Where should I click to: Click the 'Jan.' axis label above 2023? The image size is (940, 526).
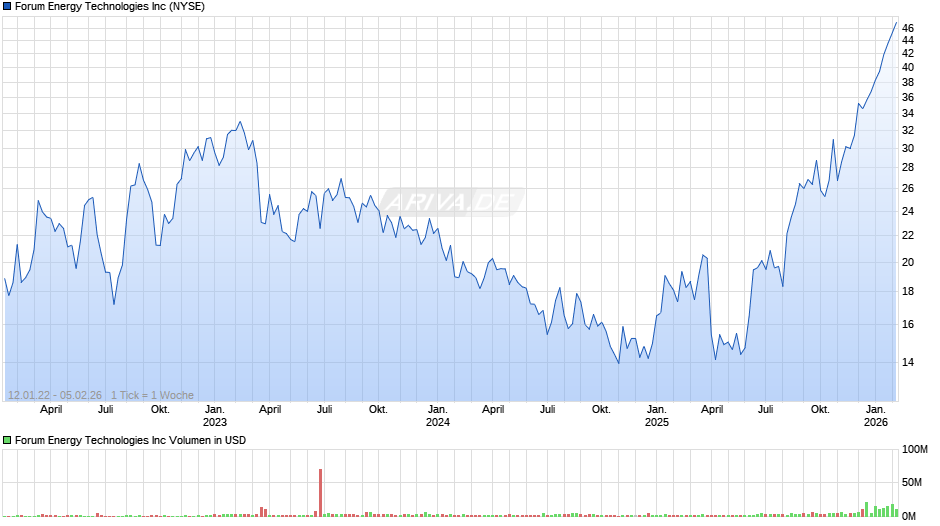pos(215,410)
